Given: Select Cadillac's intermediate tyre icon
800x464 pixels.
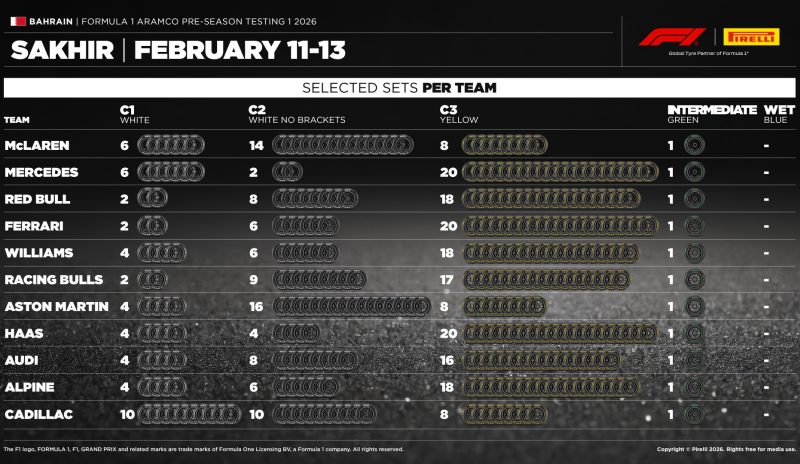Looking at the screenshot, I should pos(693,413).
